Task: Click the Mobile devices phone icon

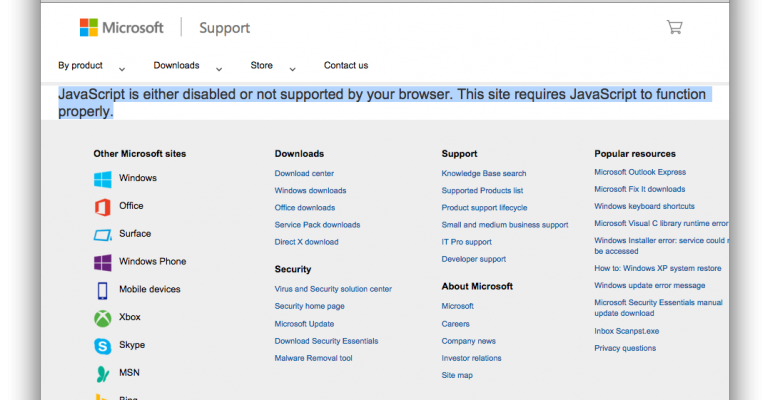Action: (102, 291)
